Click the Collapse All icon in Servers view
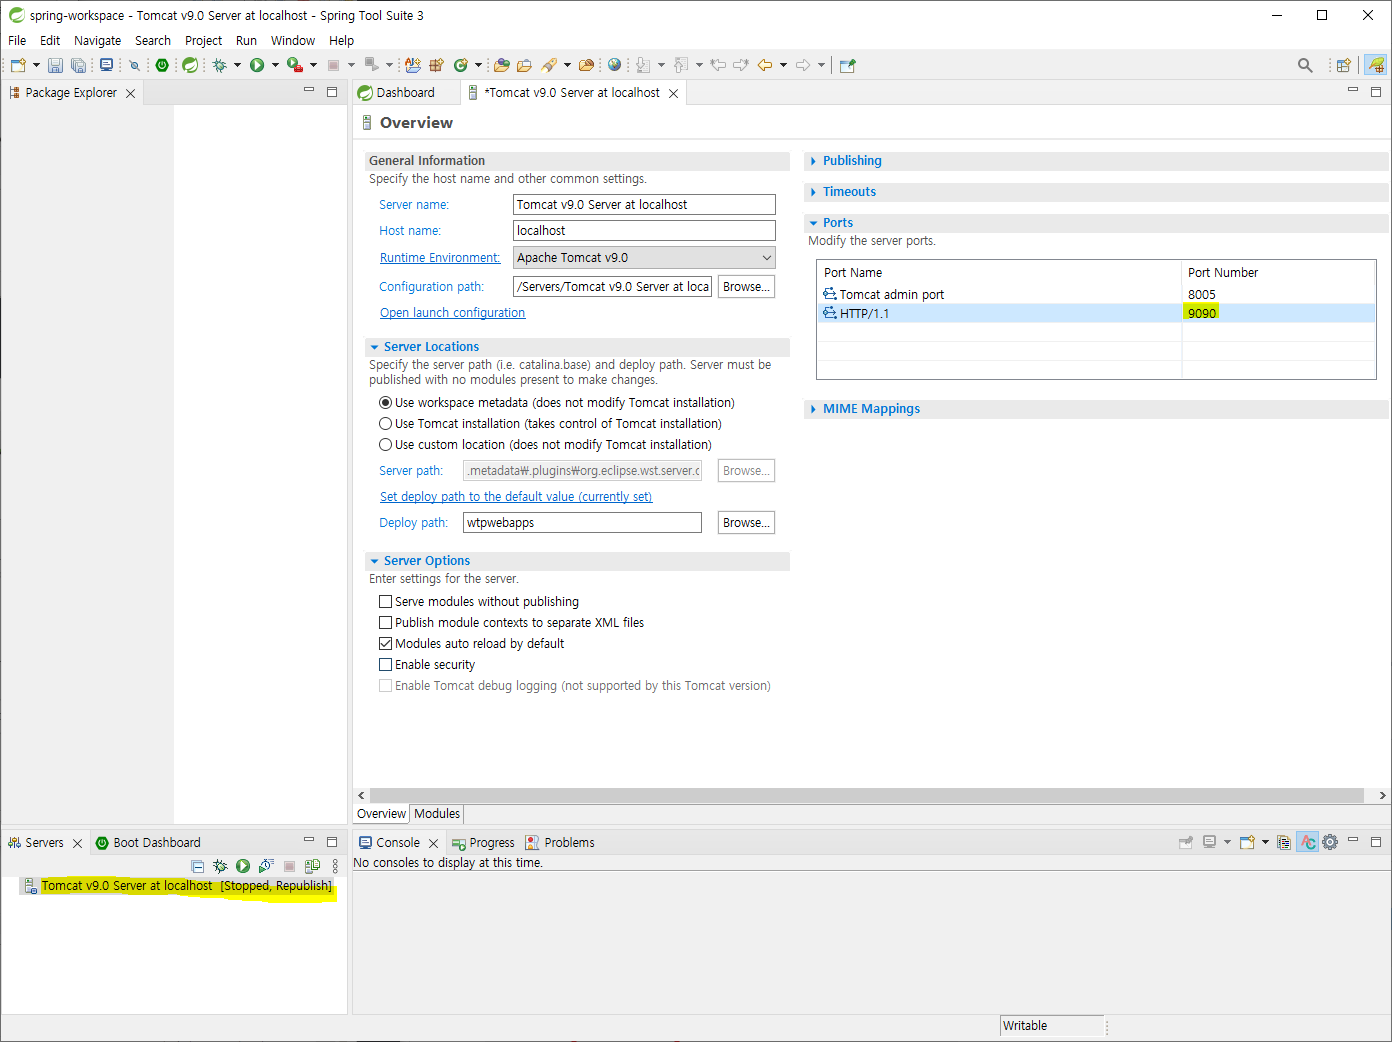This screenshot has height=1042, width=1392. tap(197, 866)
